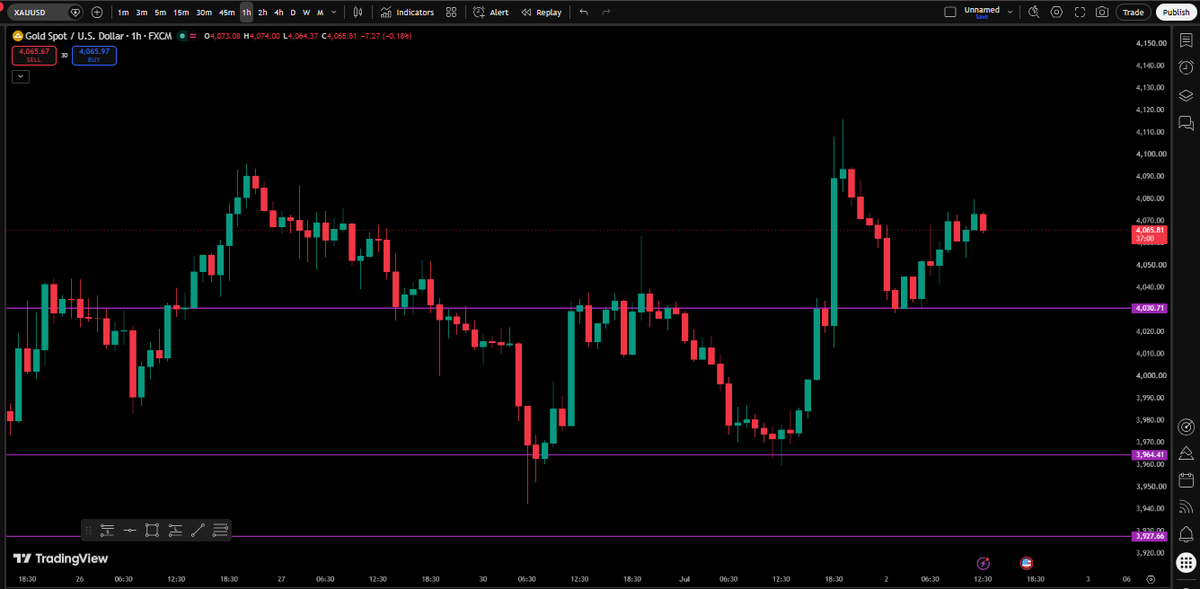
Task: Select the 1h timeframe
Action: pyautogui.click(x=246, y=12)
